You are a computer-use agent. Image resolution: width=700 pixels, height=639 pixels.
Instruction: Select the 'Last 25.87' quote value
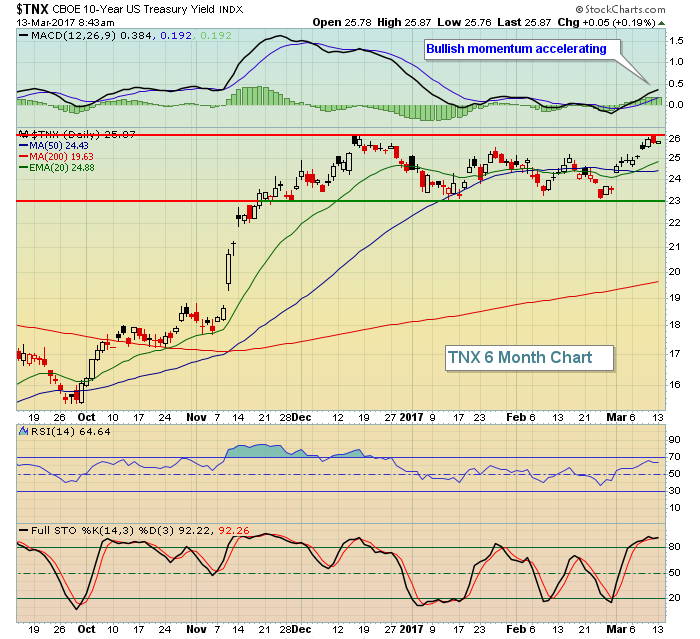coord(524,22)
